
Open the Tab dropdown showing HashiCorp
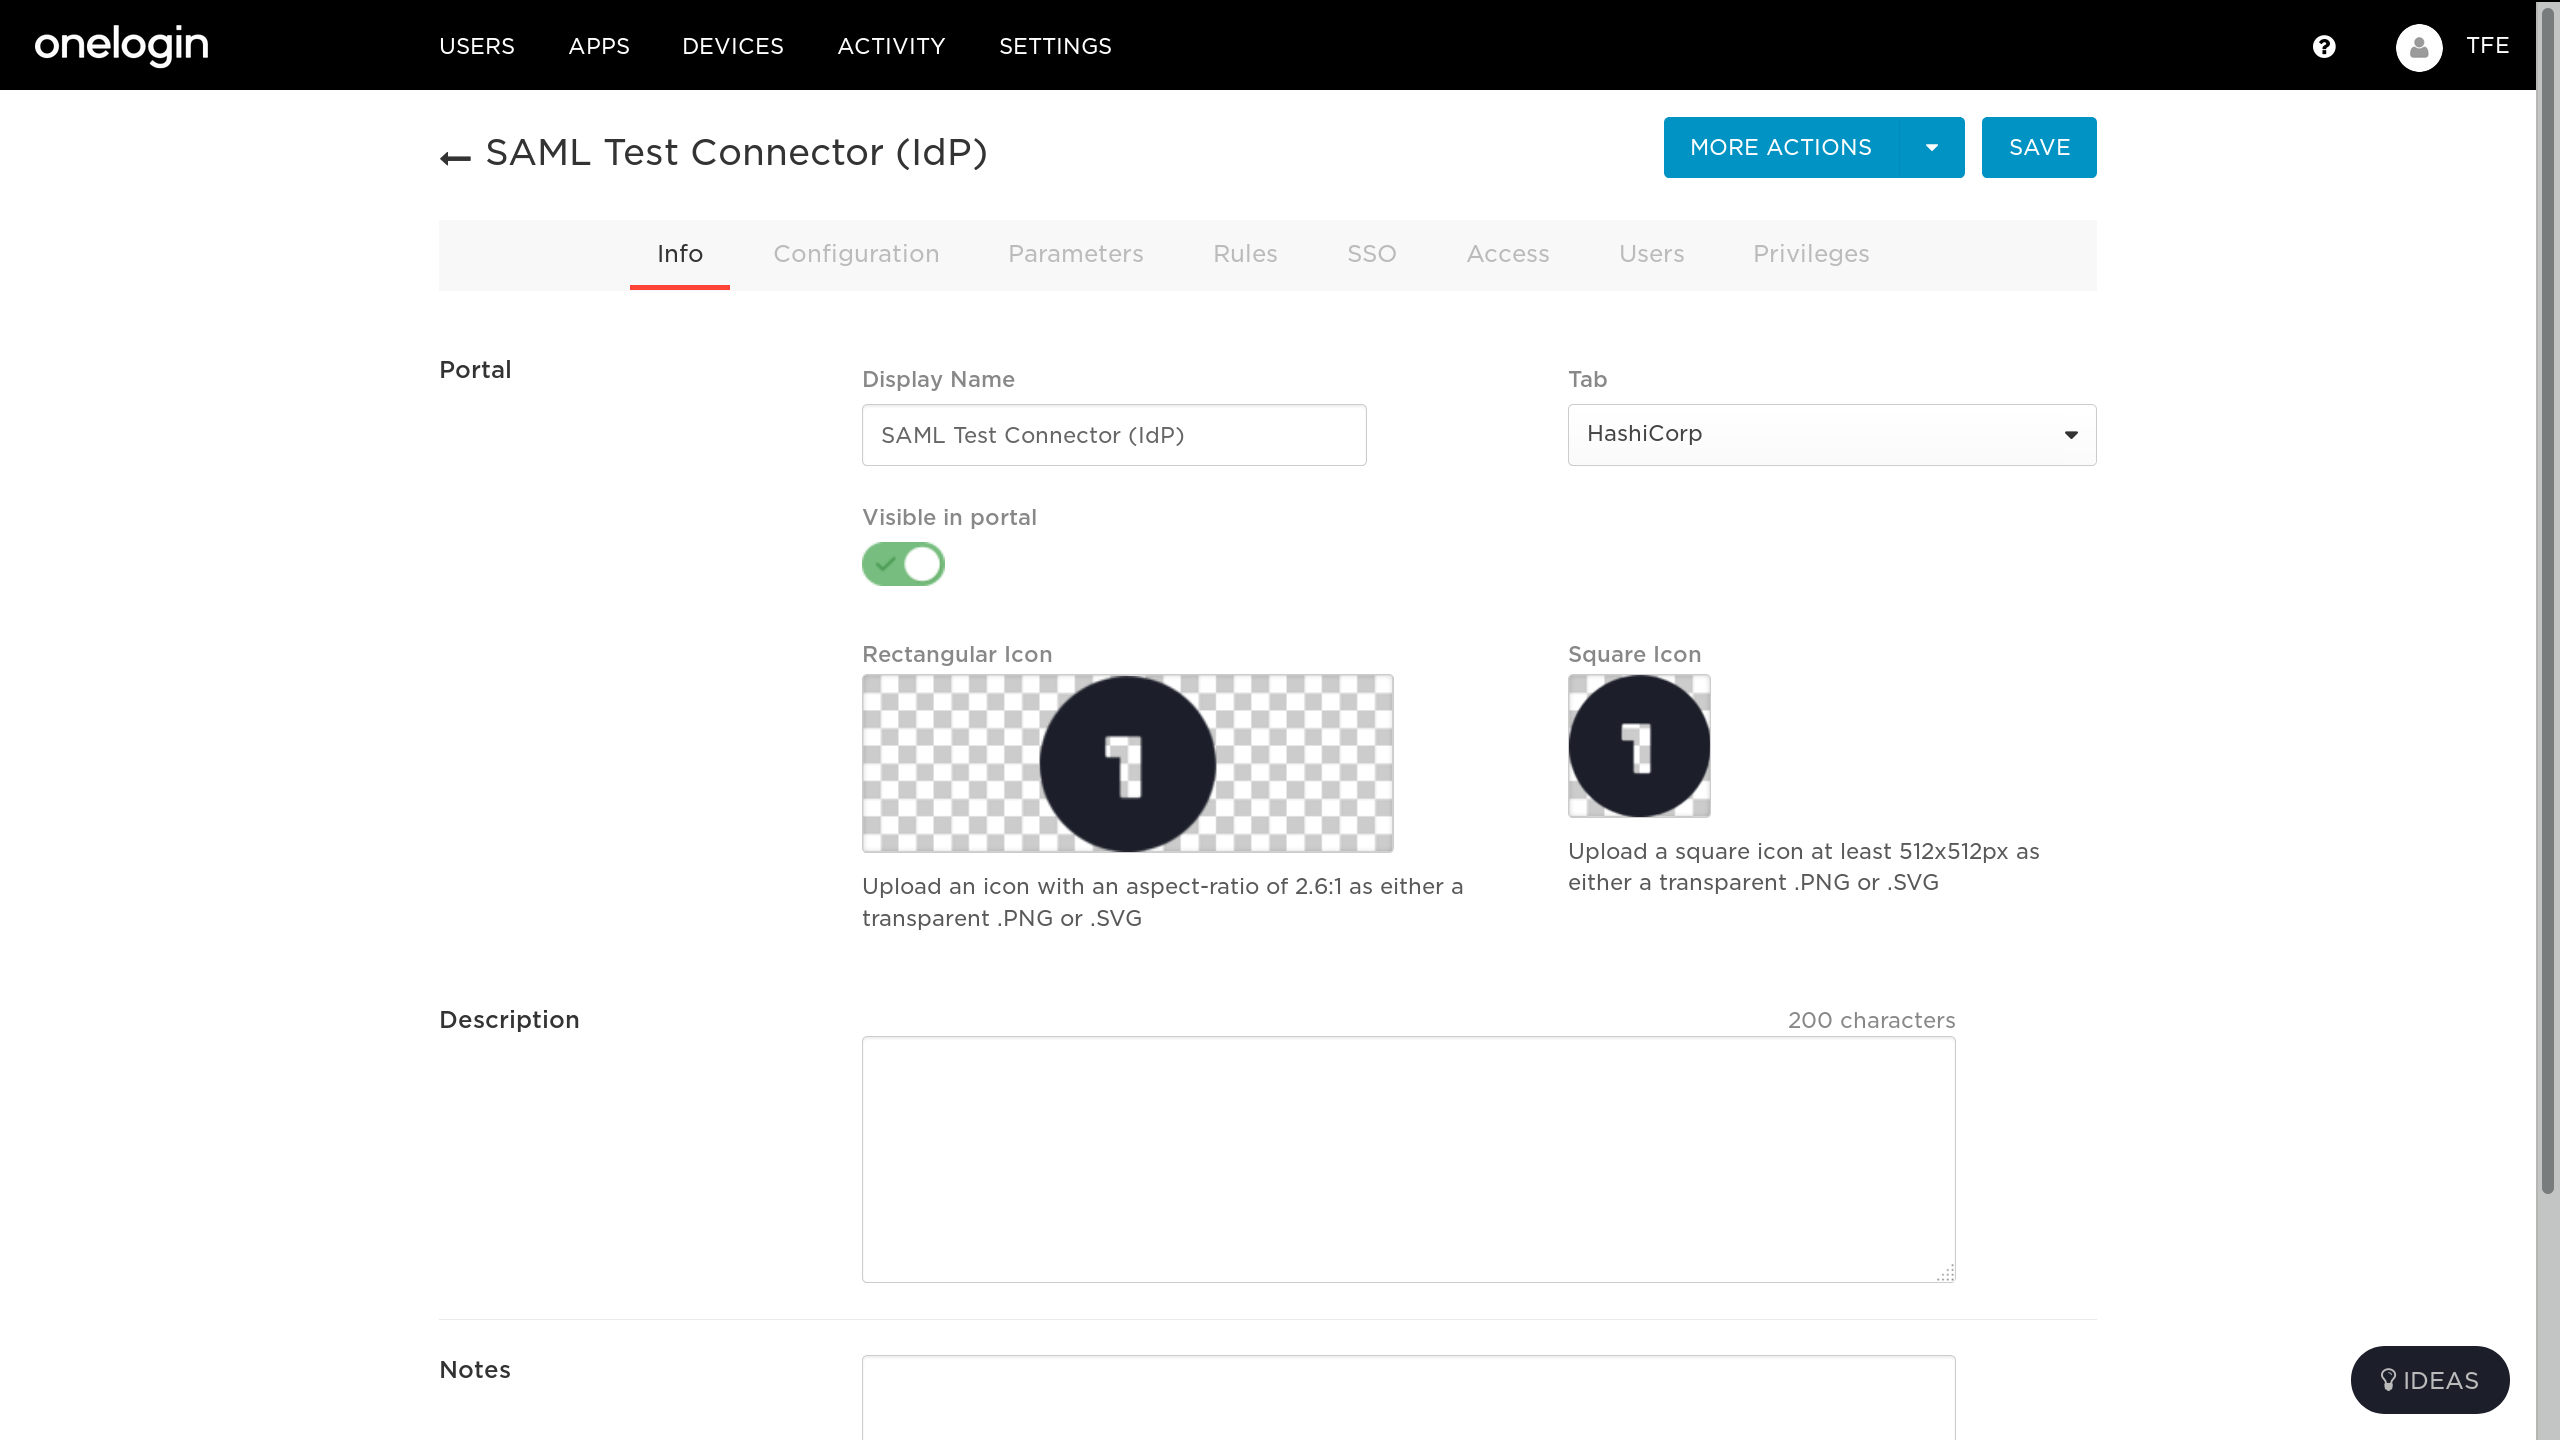[x=1831, y=435]
